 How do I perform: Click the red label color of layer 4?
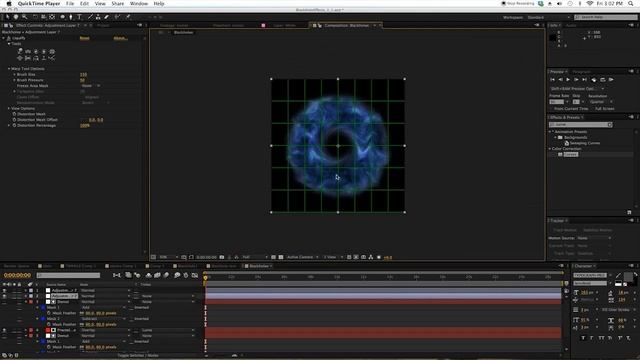coord(31,330)
